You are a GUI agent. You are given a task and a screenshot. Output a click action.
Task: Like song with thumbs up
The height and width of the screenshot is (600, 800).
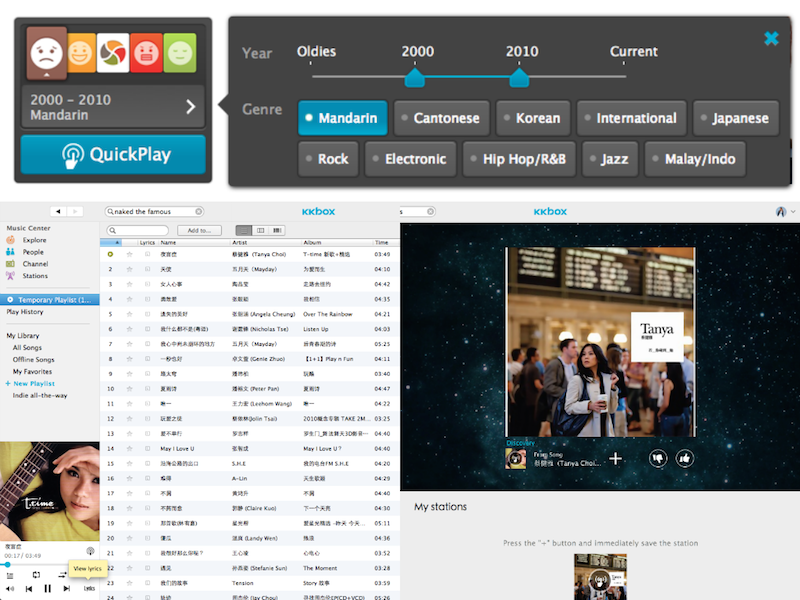tap(685, 459)
